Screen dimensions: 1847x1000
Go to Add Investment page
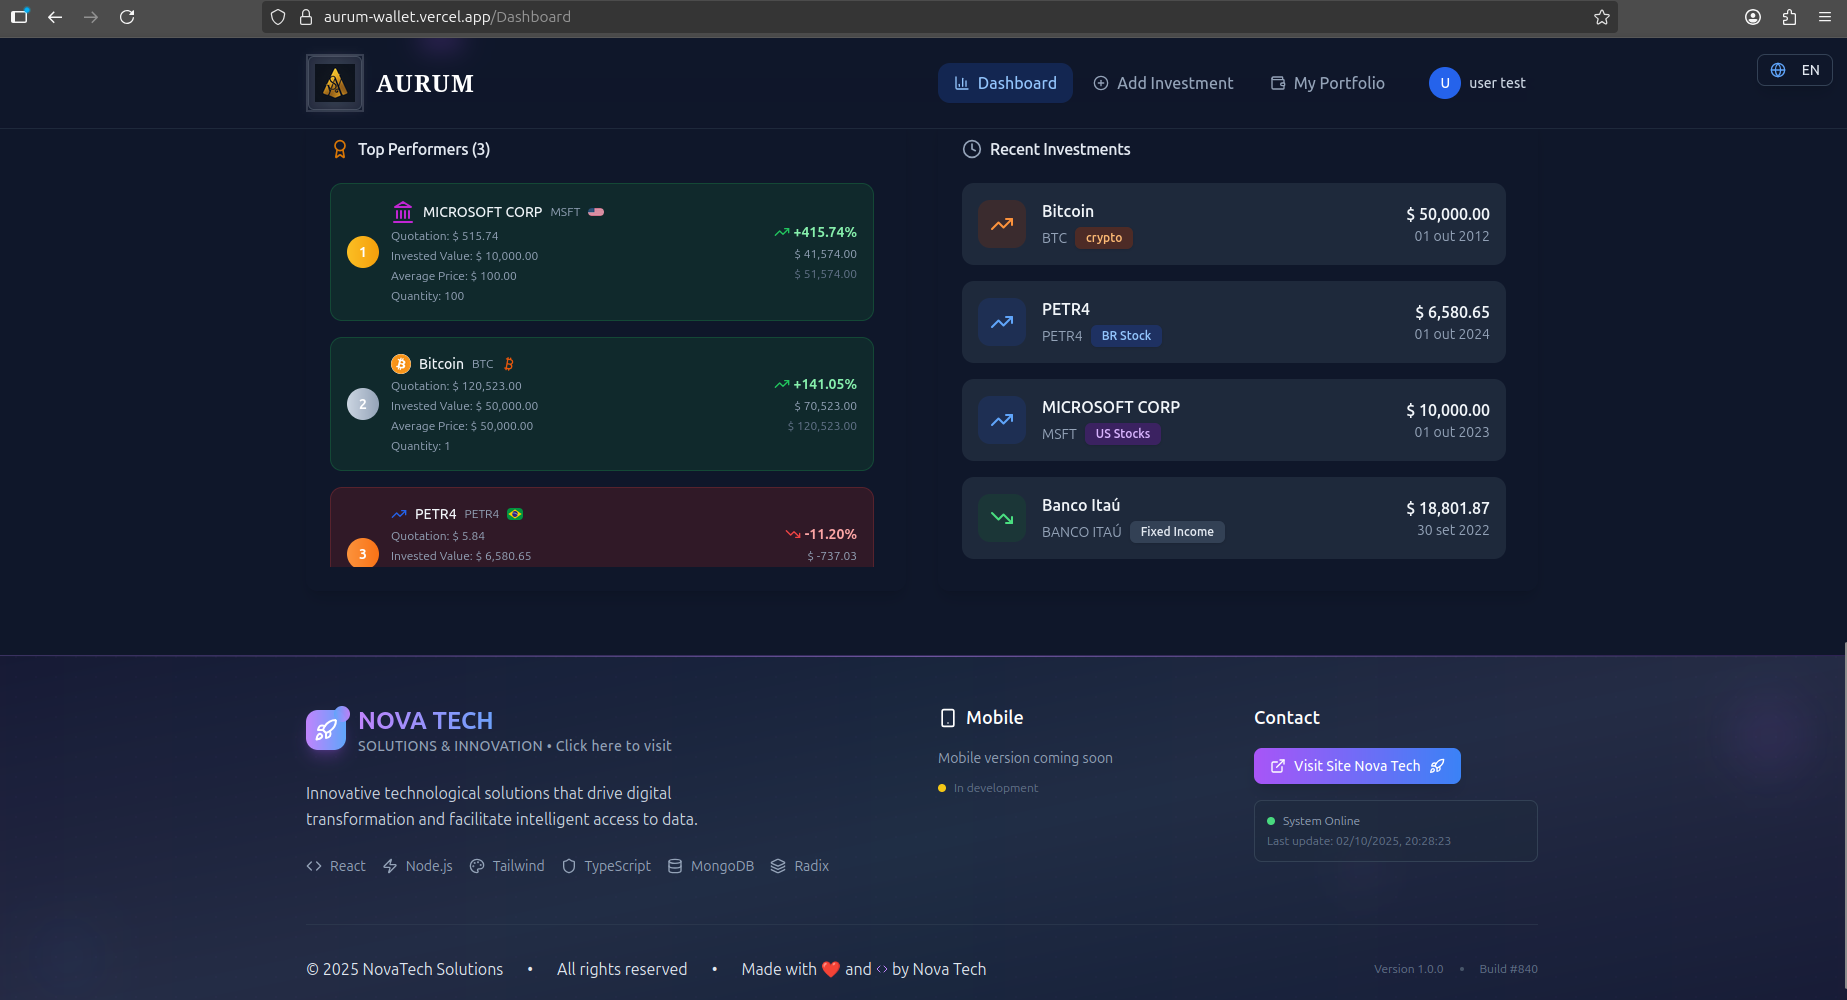click(1163, 83)
